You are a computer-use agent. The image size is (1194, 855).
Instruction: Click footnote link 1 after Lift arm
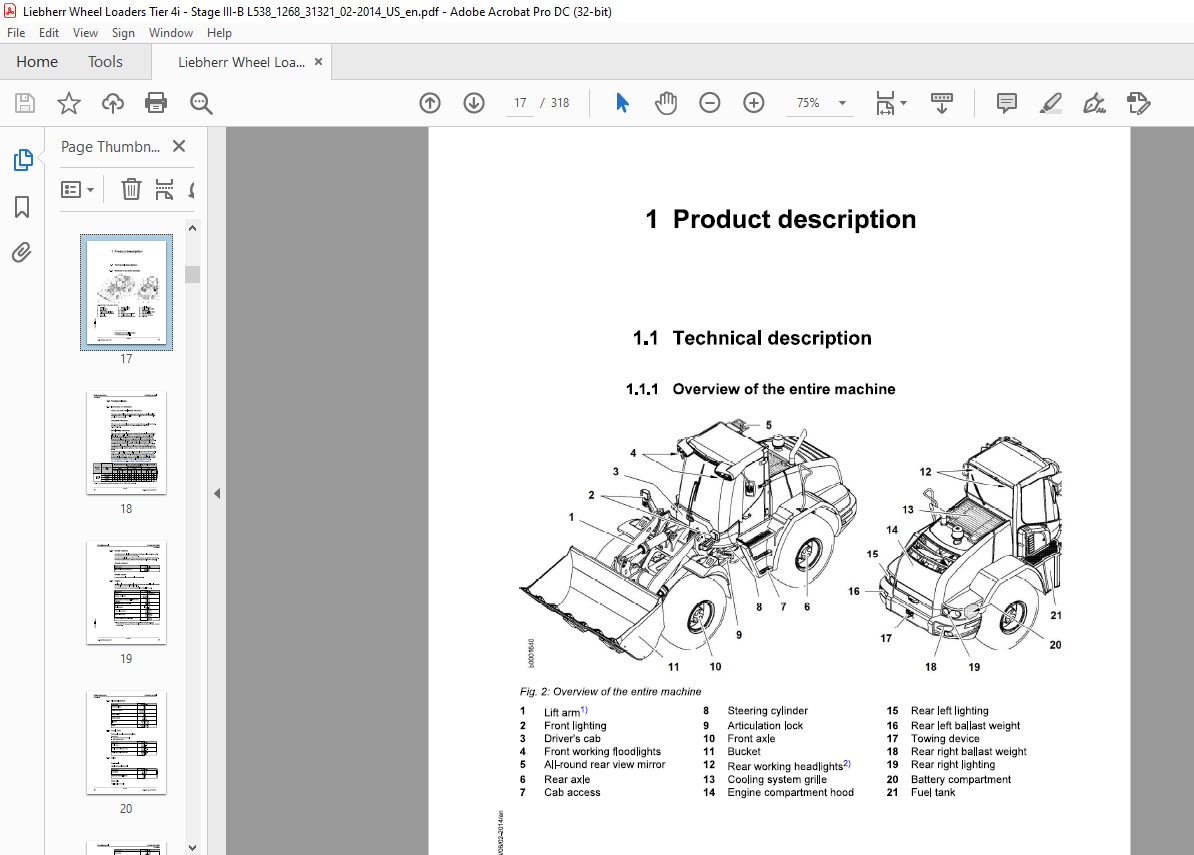[584, 710]
